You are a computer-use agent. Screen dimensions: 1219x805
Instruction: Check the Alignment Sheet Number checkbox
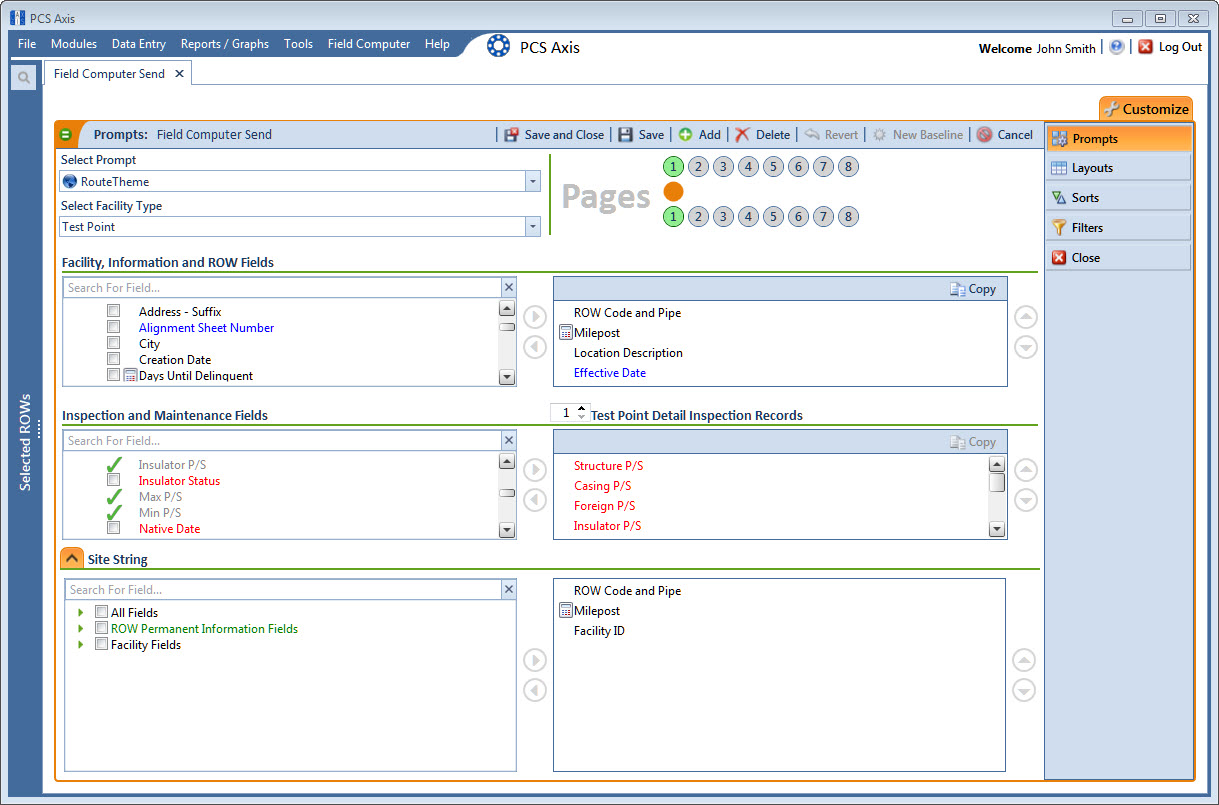click(x=114, y=327)
